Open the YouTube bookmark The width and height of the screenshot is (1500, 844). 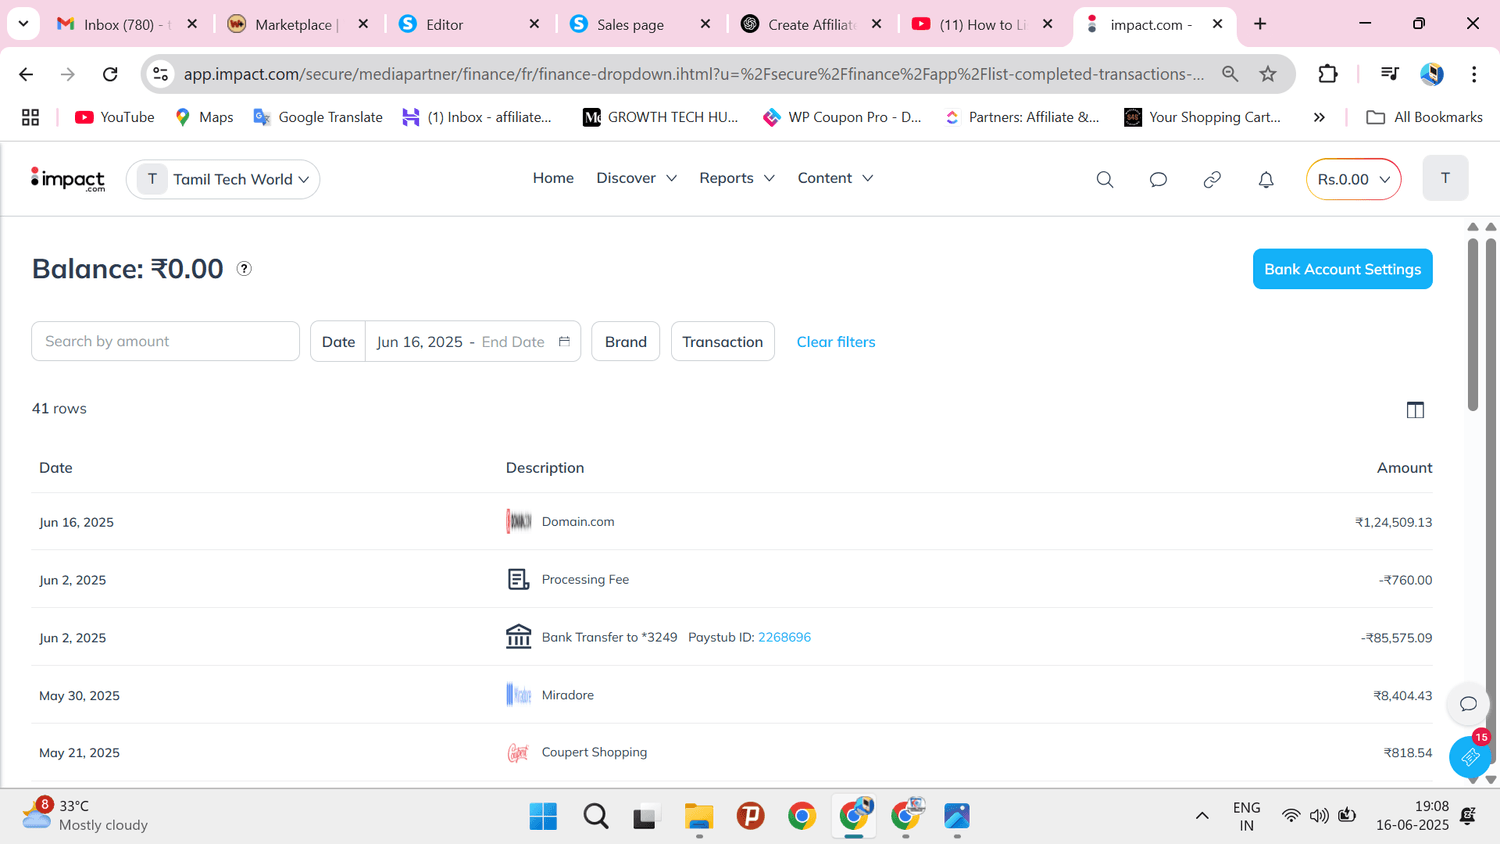click(114, 117)
